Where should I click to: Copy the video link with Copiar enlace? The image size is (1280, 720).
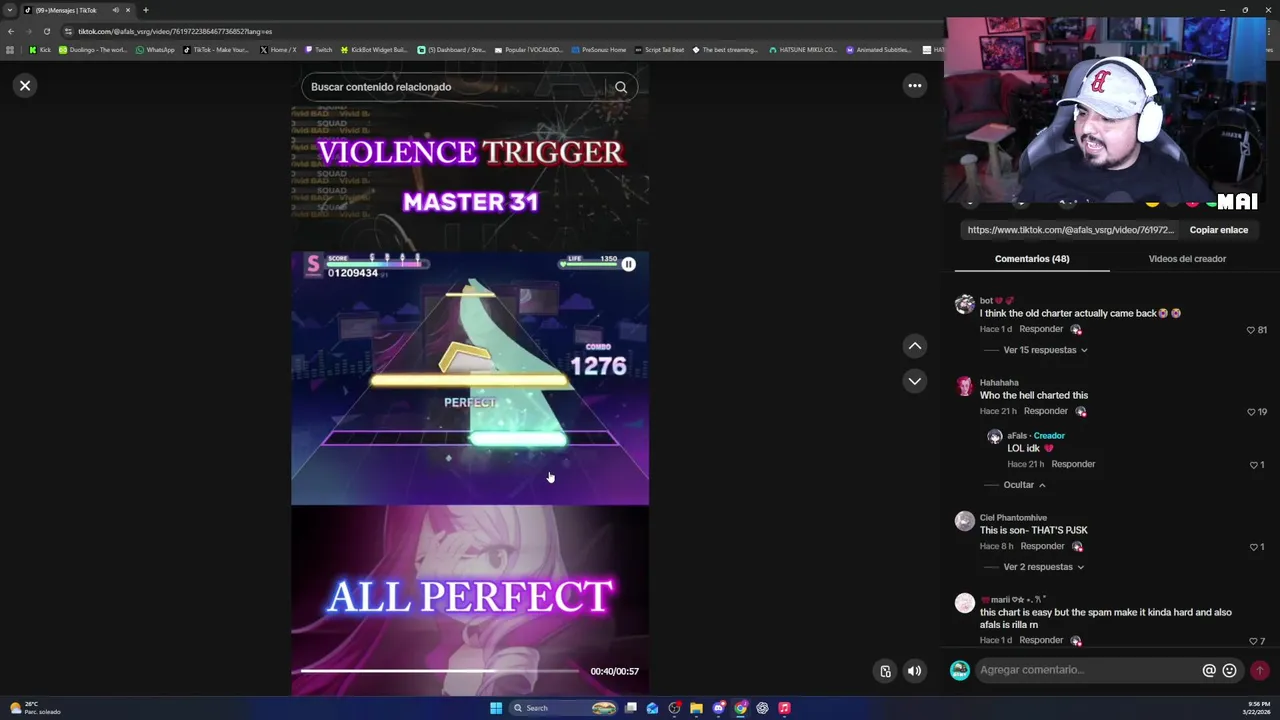point(1218,230)
